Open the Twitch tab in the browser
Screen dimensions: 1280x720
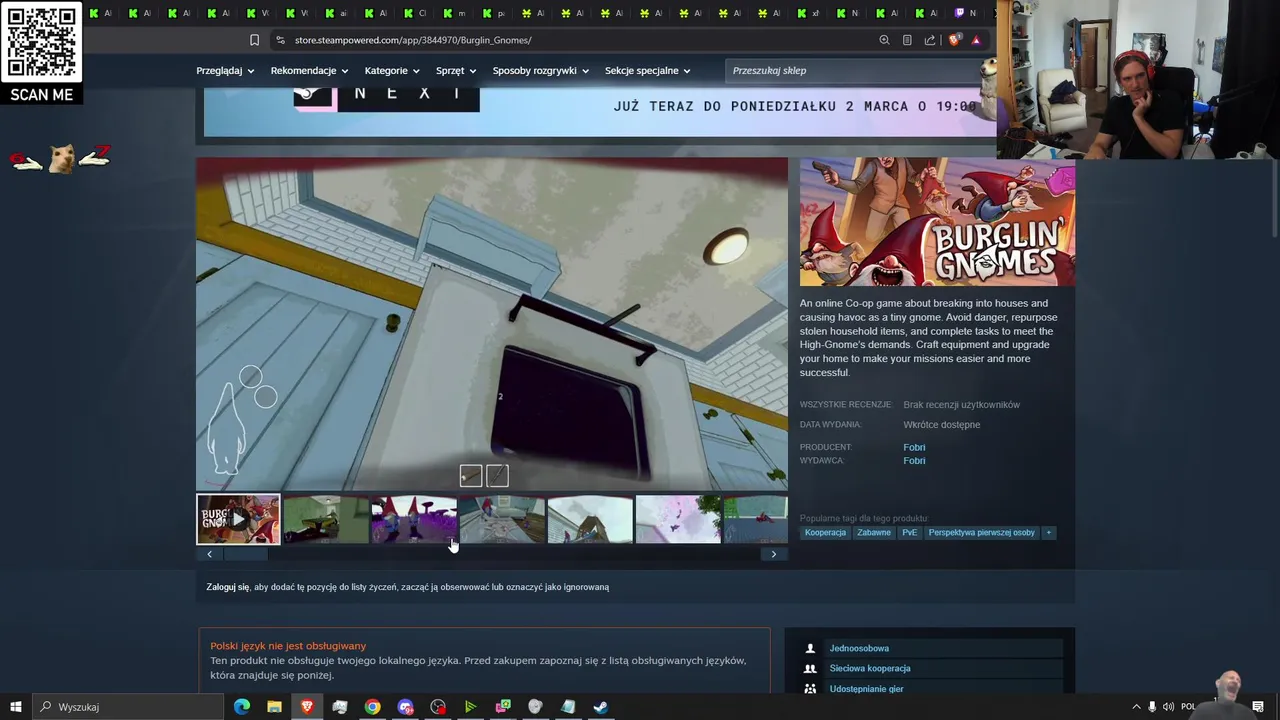coord(965,13)
